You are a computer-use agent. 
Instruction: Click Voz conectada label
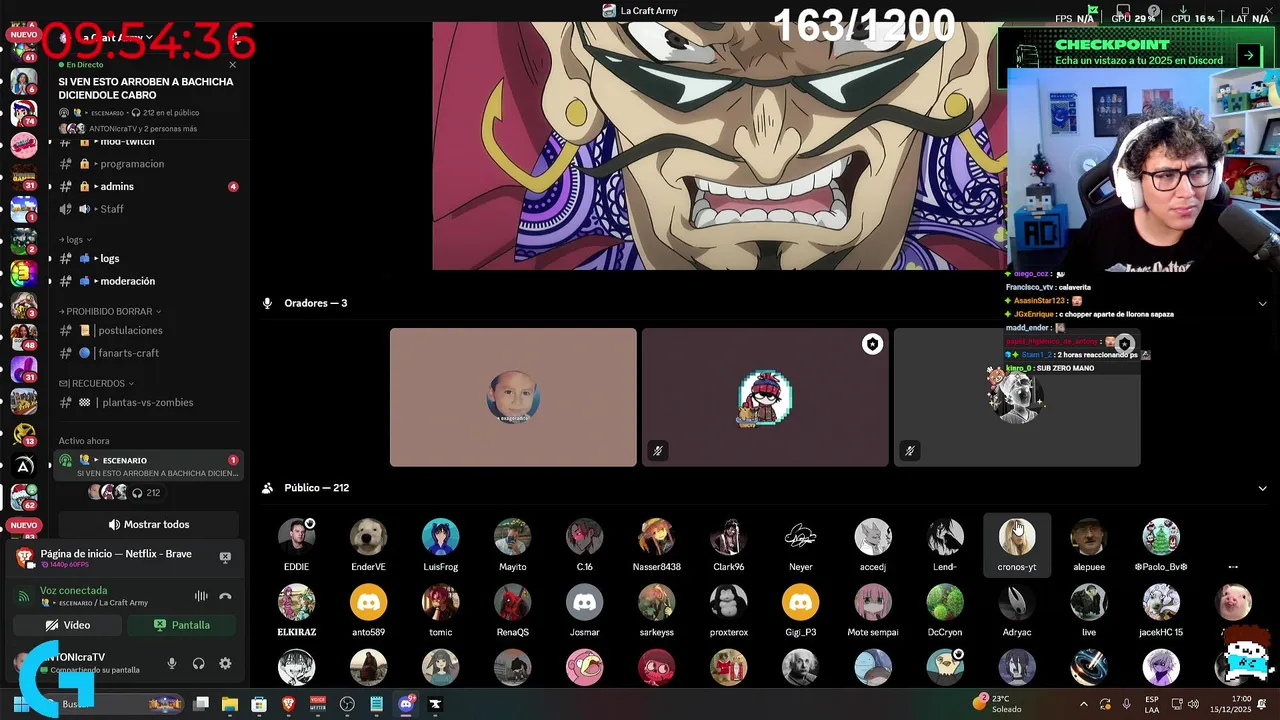coord(73,591)
